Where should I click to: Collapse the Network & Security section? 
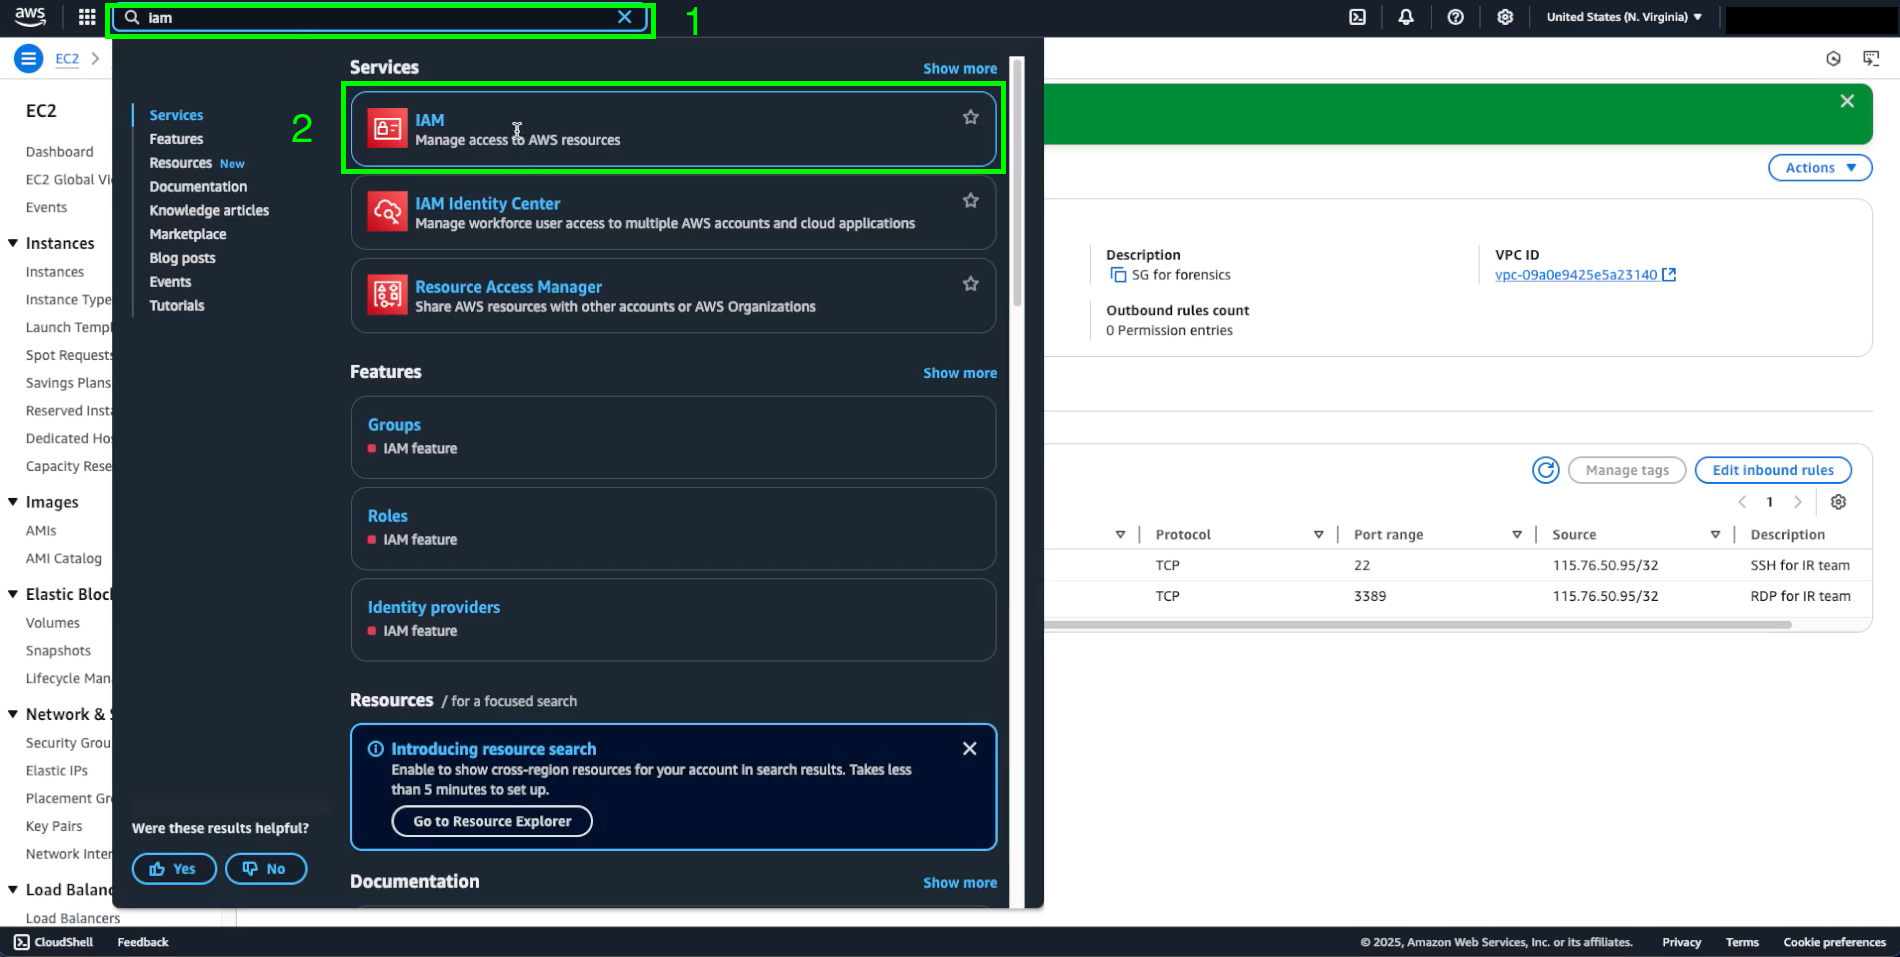[13, 714]
